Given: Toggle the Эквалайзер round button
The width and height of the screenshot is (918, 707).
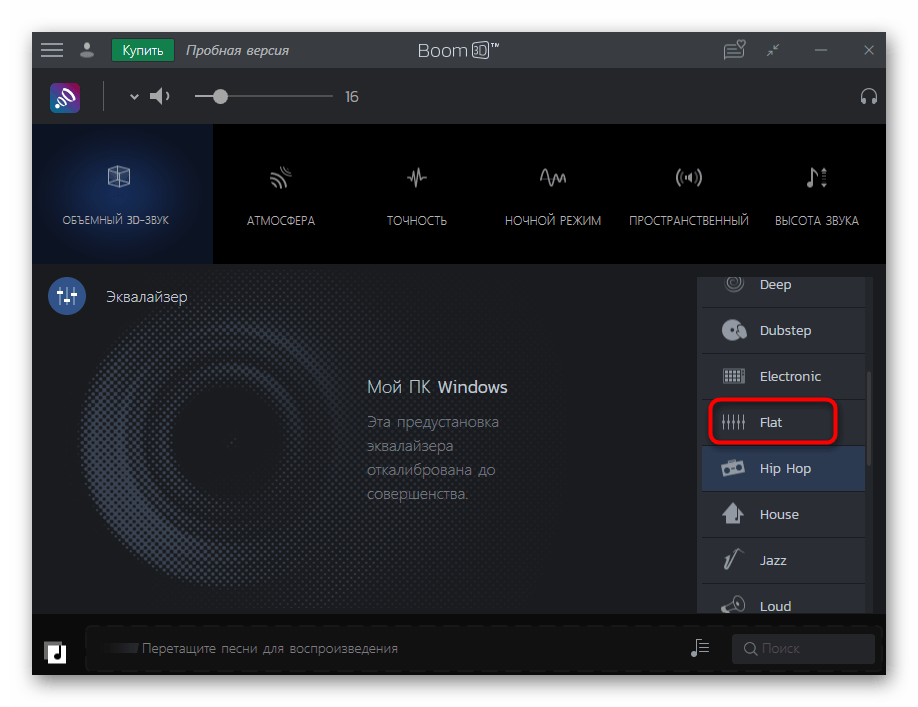Looking at the screenshot, I should [67, 296].
